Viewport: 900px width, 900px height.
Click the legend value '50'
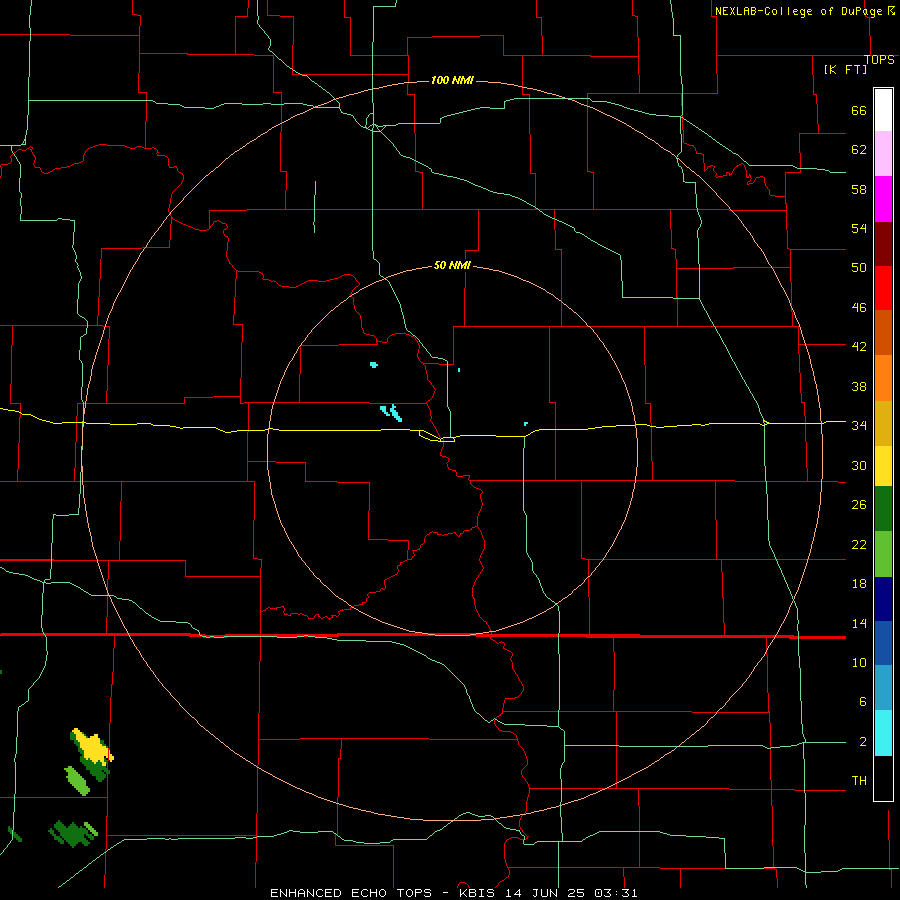tap(859, 268)
